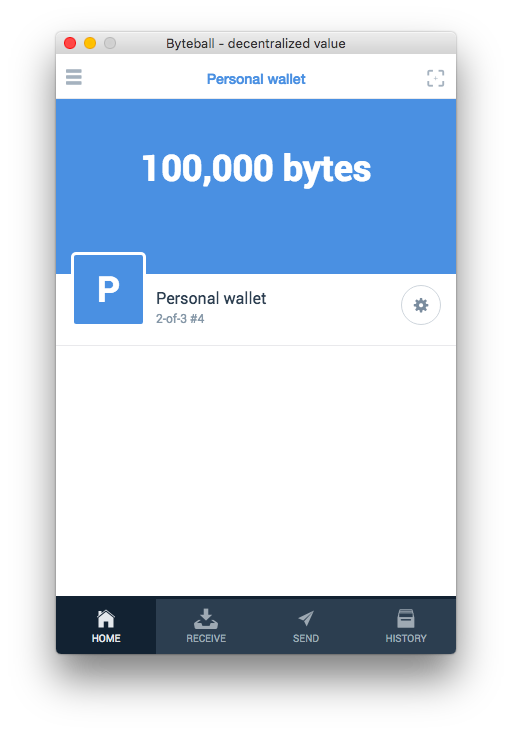512x734 pixels.
Task: Close the Byteball window
Action: [70, 43]
